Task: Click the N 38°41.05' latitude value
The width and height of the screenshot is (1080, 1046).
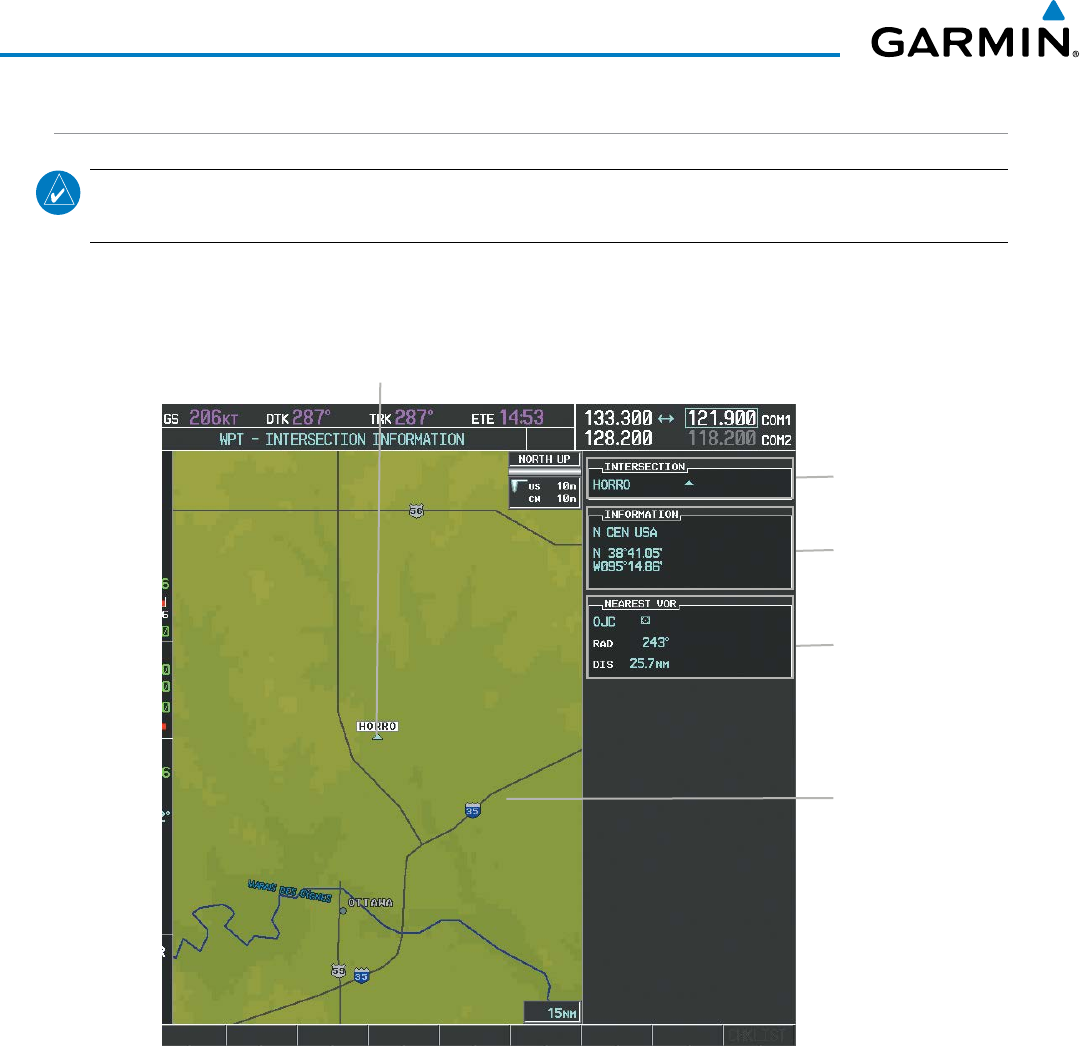Action: point(627,553)
